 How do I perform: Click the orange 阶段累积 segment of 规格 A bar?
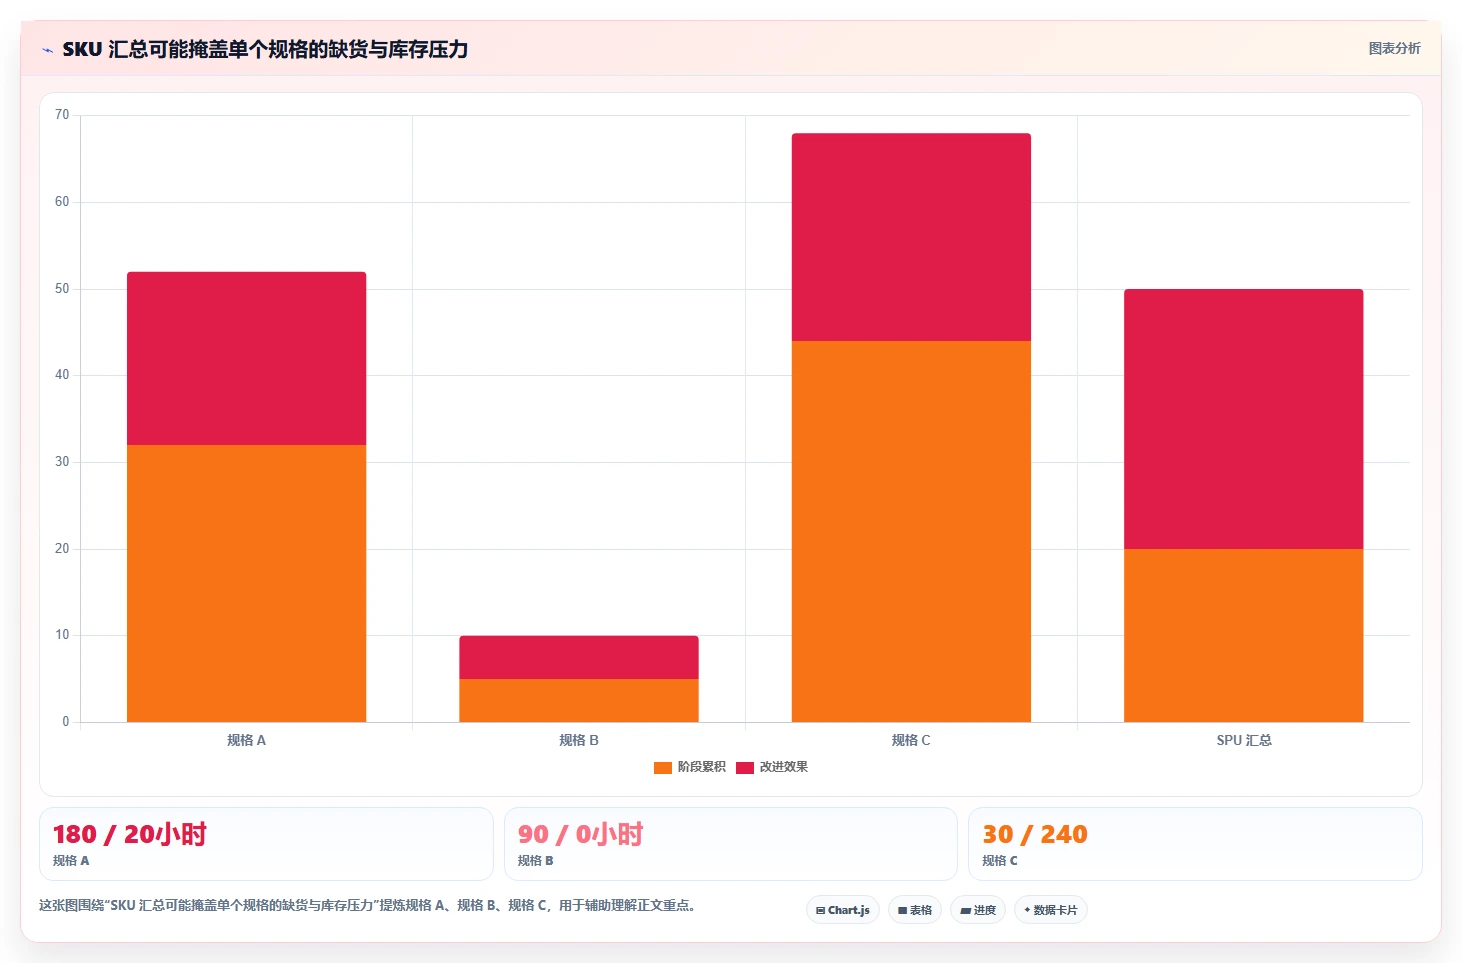pyautogui.click(x=246, y=583)
